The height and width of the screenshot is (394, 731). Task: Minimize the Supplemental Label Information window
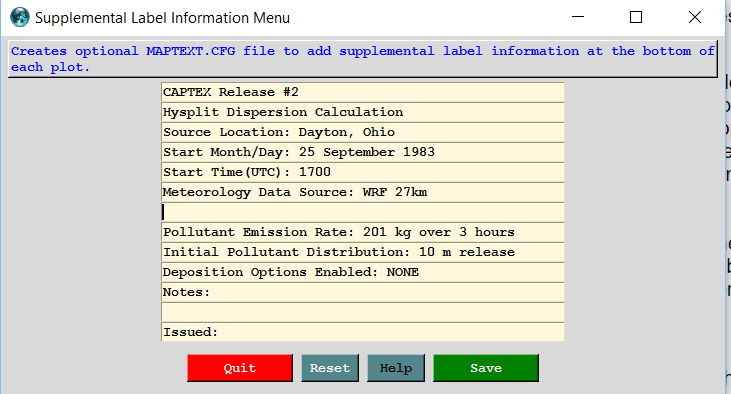[578, 17]
